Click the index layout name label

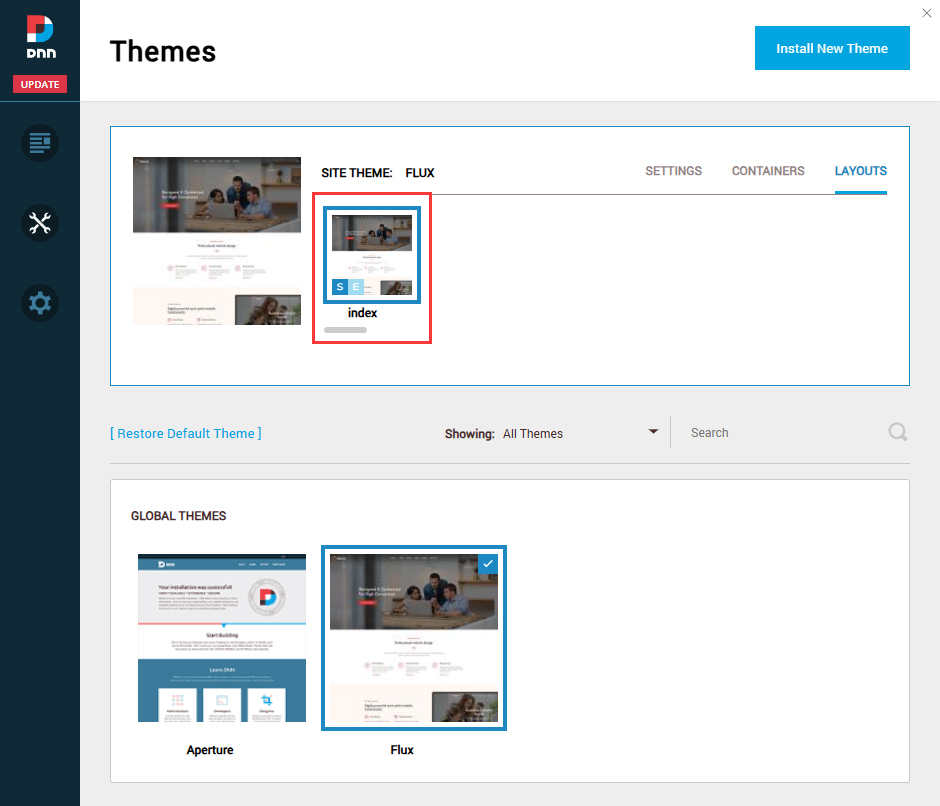pos(363,313)
